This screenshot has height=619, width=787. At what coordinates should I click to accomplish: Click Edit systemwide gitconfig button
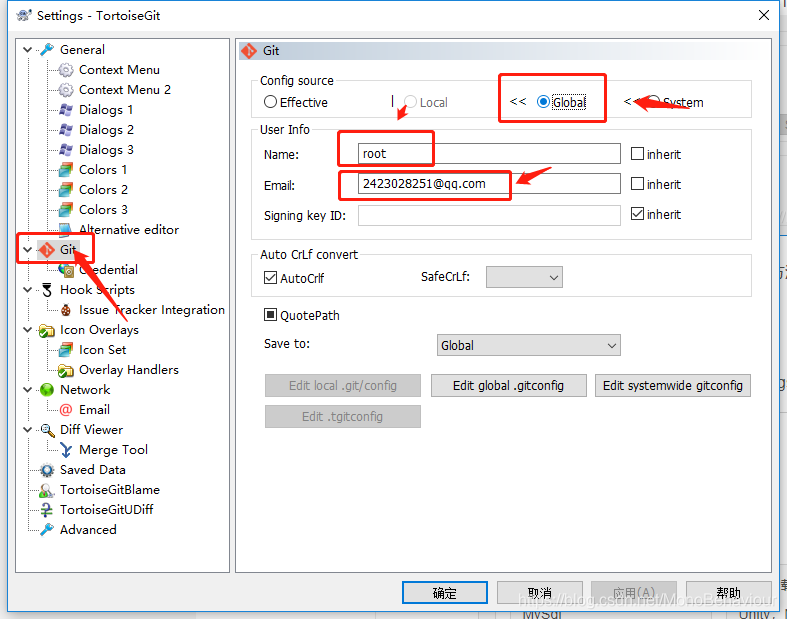[x=673, y=386]
